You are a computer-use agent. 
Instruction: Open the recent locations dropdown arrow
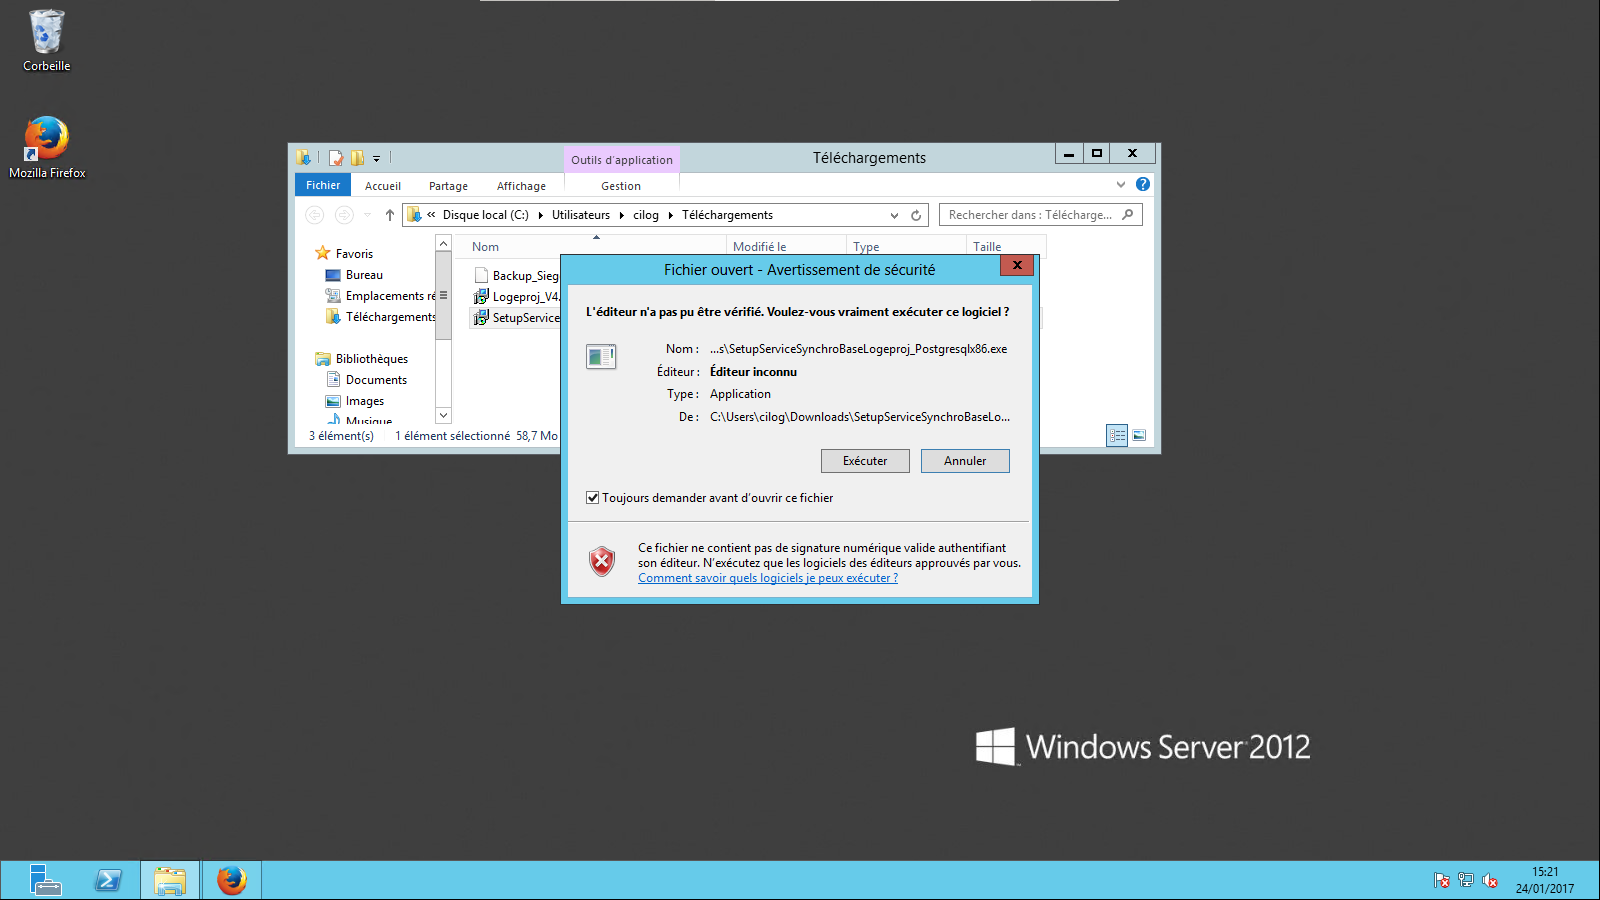click(368, 215)
